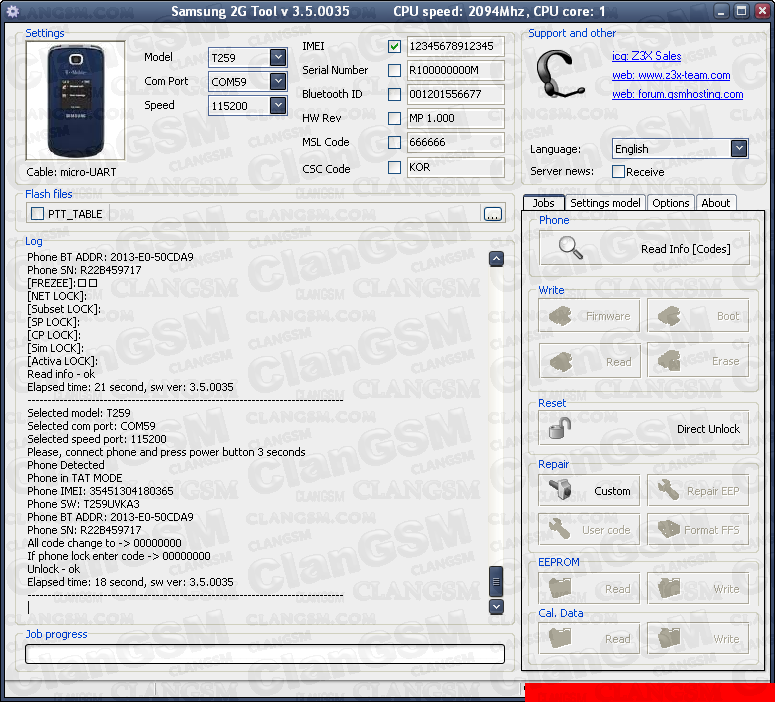This screenshot has height=702, width=775.
Task: Tick the MSL Code checkbox
Action: (394, 142)
